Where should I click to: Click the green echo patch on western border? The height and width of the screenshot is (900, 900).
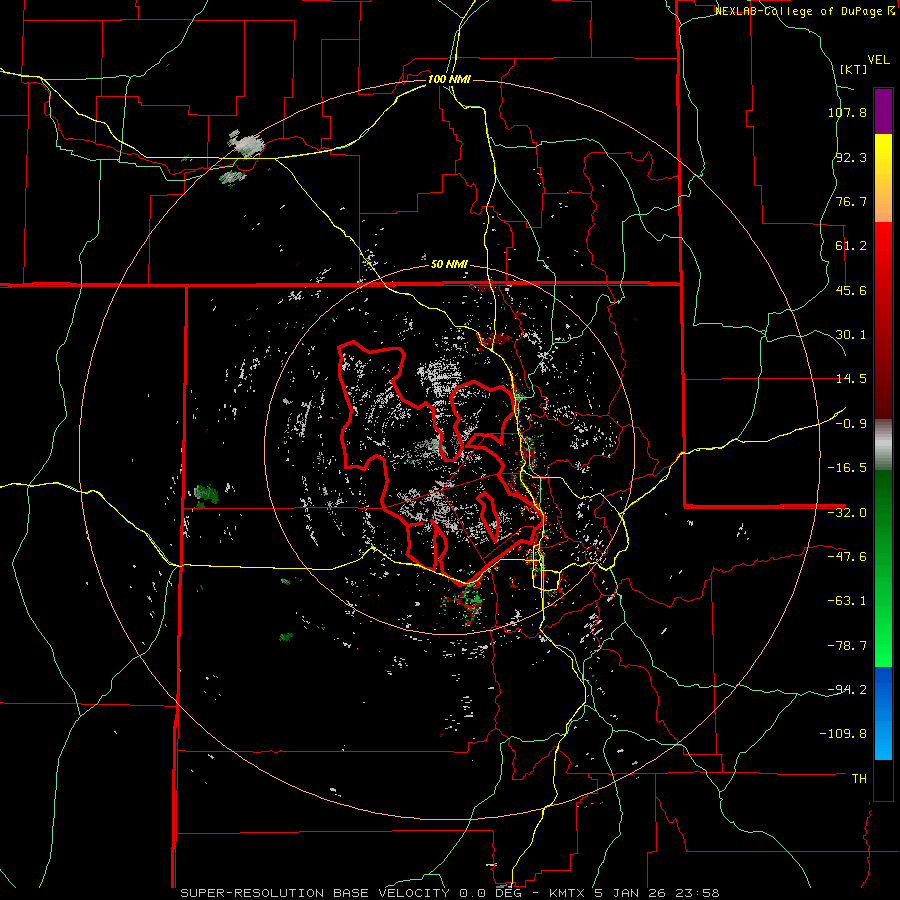click(x=205, y=494)
